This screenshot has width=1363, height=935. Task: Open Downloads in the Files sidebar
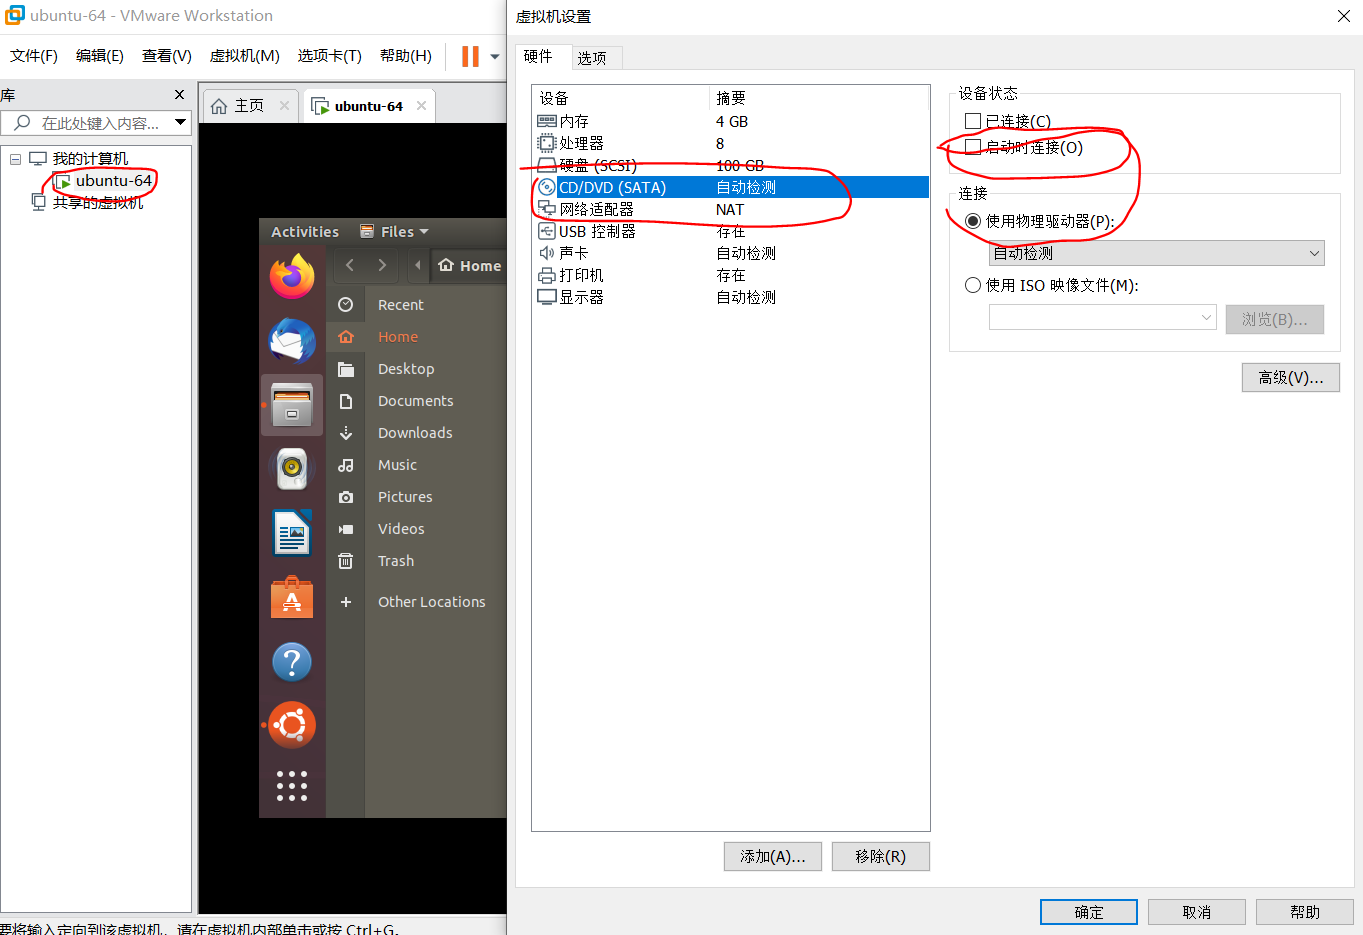(x=416, y=433)
